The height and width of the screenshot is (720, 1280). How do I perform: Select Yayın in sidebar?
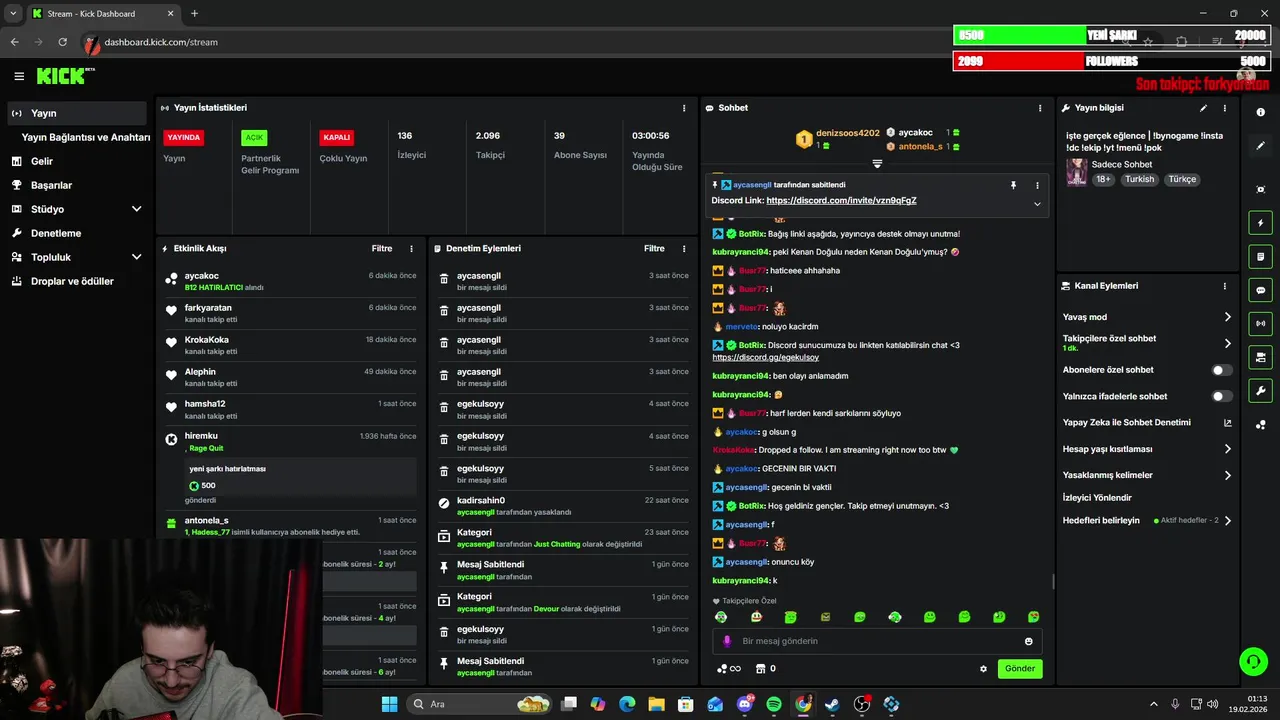[78, 113]
